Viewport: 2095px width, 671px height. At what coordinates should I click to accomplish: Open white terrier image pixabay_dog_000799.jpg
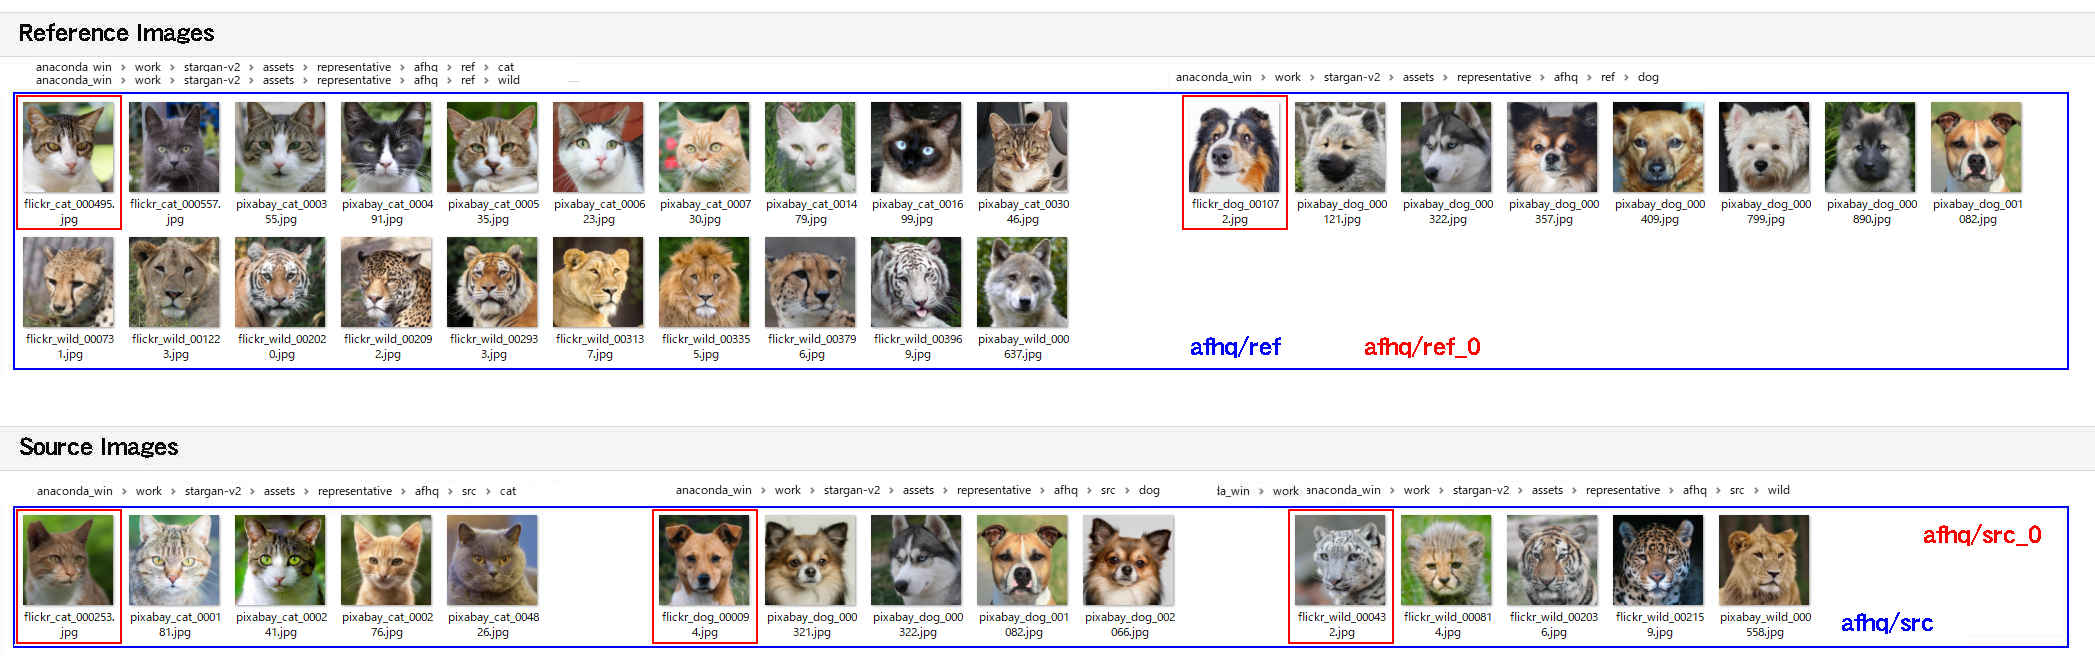click(1764, 148)
